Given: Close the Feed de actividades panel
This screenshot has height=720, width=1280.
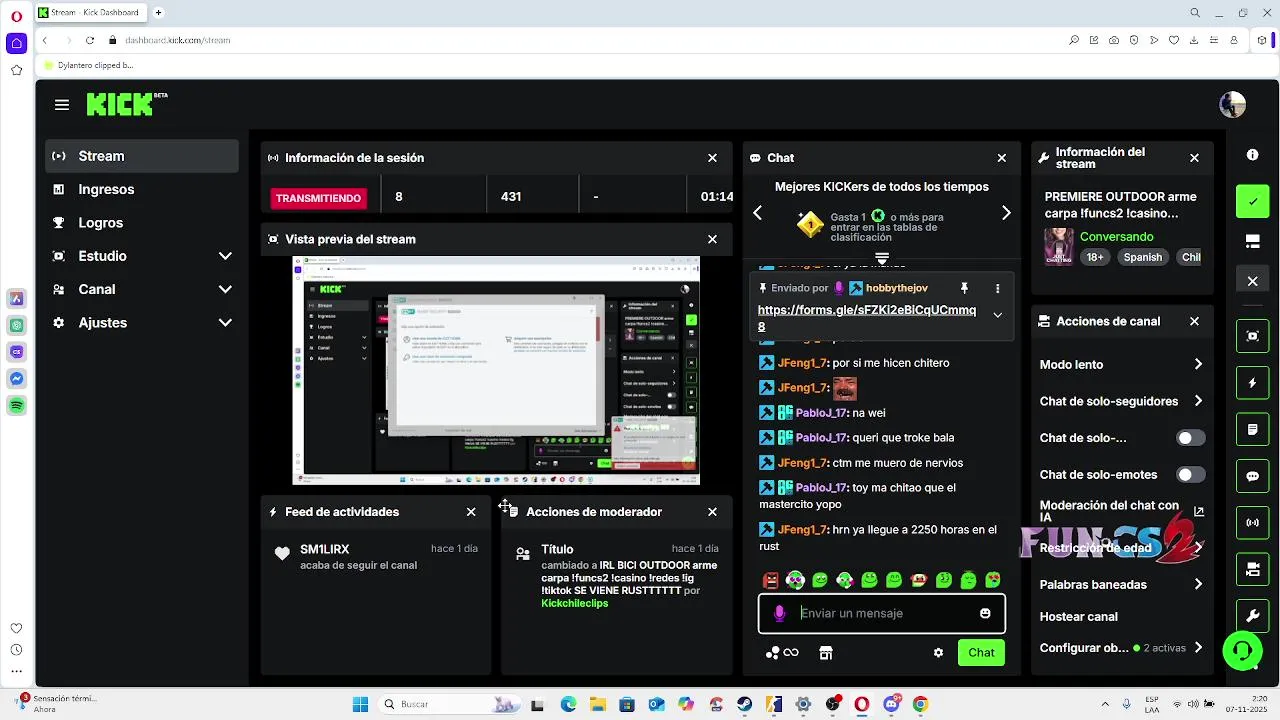Looking at the screenshot, I should click(x=471, y=512).
